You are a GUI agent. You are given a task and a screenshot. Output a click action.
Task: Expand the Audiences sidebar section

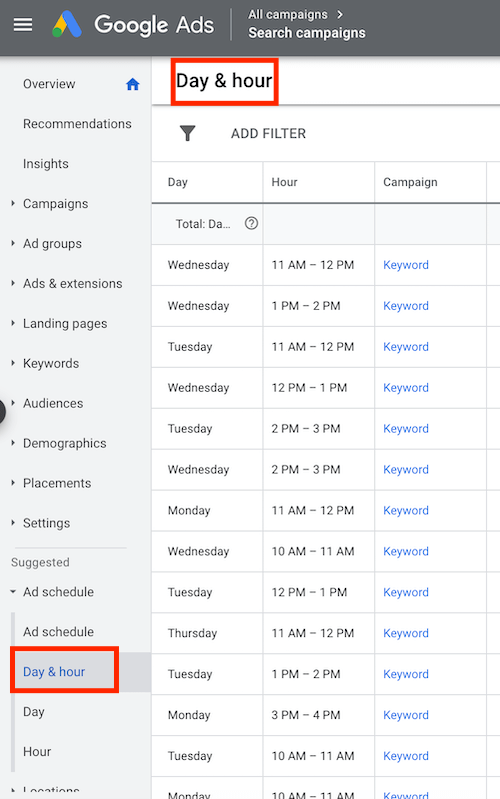[x=13, y=403]
